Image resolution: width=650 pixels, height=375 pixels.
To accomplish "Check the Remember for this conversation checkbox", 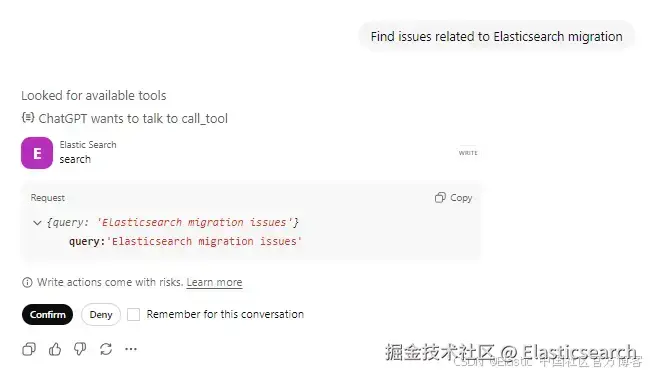I will 133,315.
